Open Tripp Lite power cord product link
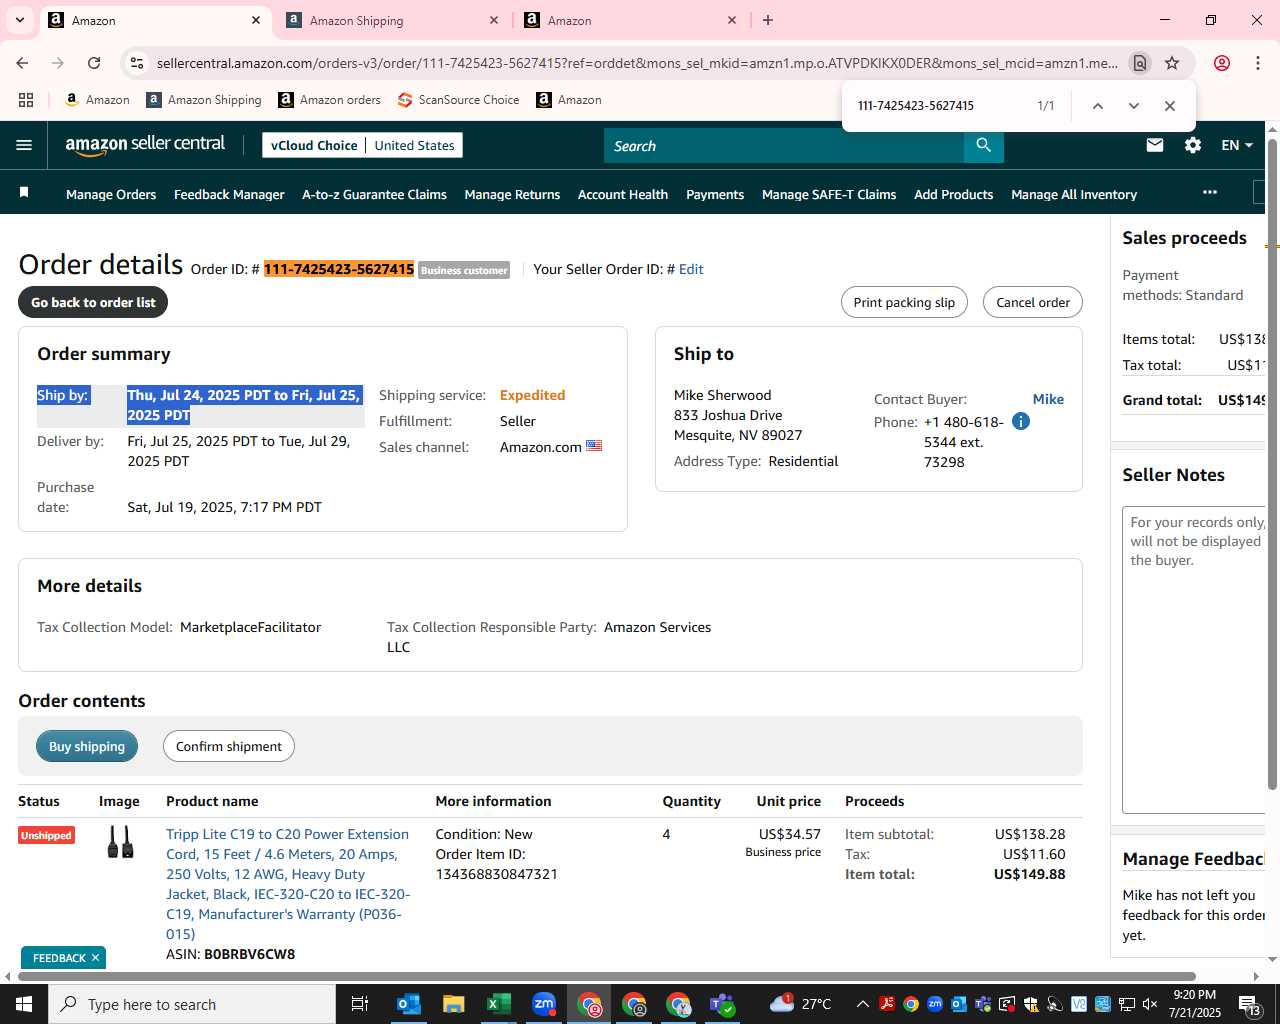The width and height of the screenshot is (1280, 1024). (288, 884)
